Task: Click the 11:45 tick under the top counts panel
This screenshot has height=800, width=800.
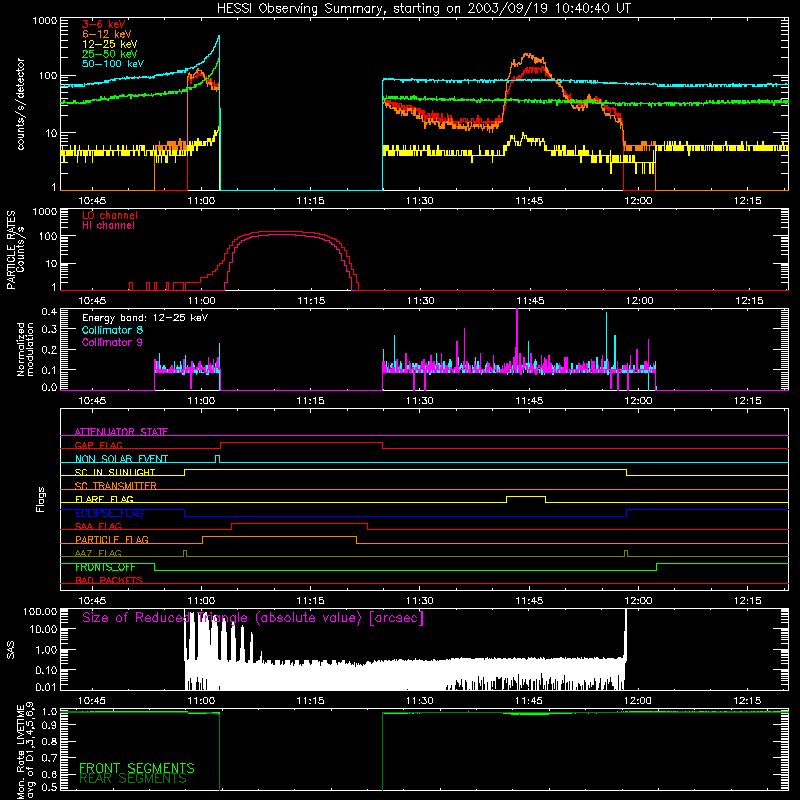Action: click(x=529, y=201)
